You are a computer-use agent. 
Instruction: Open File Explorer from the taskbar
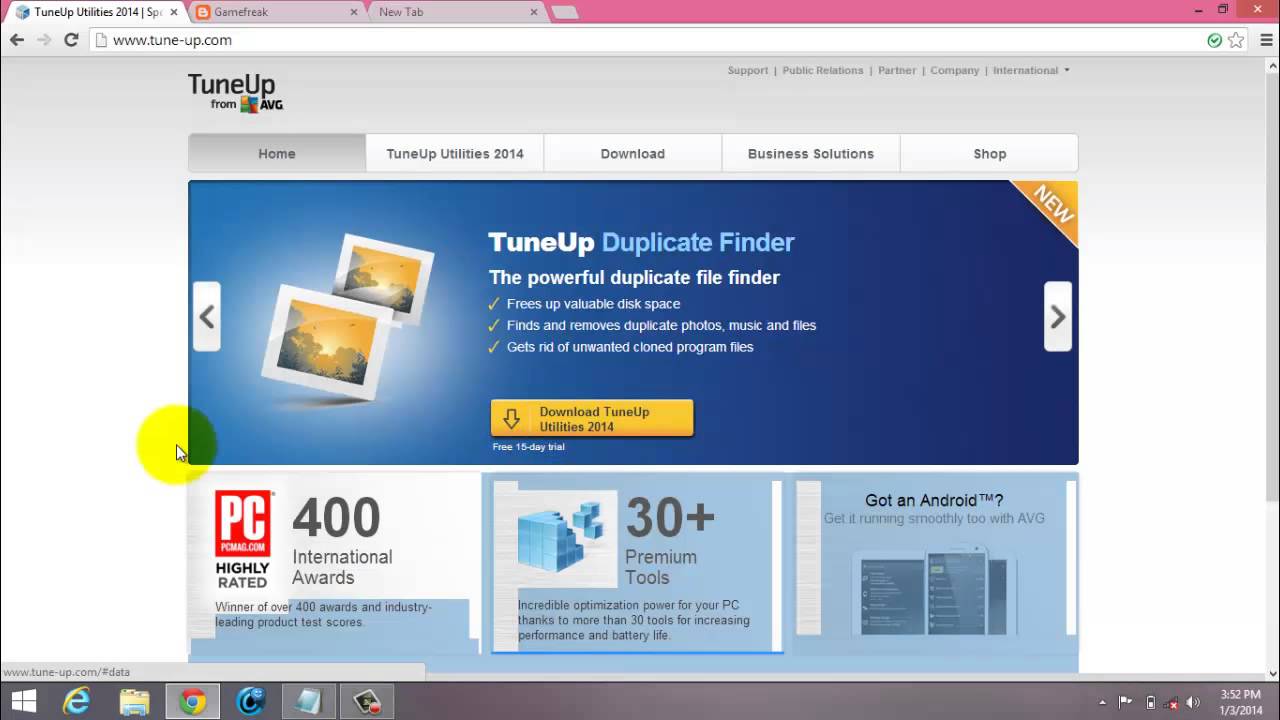tap(135, 702)
